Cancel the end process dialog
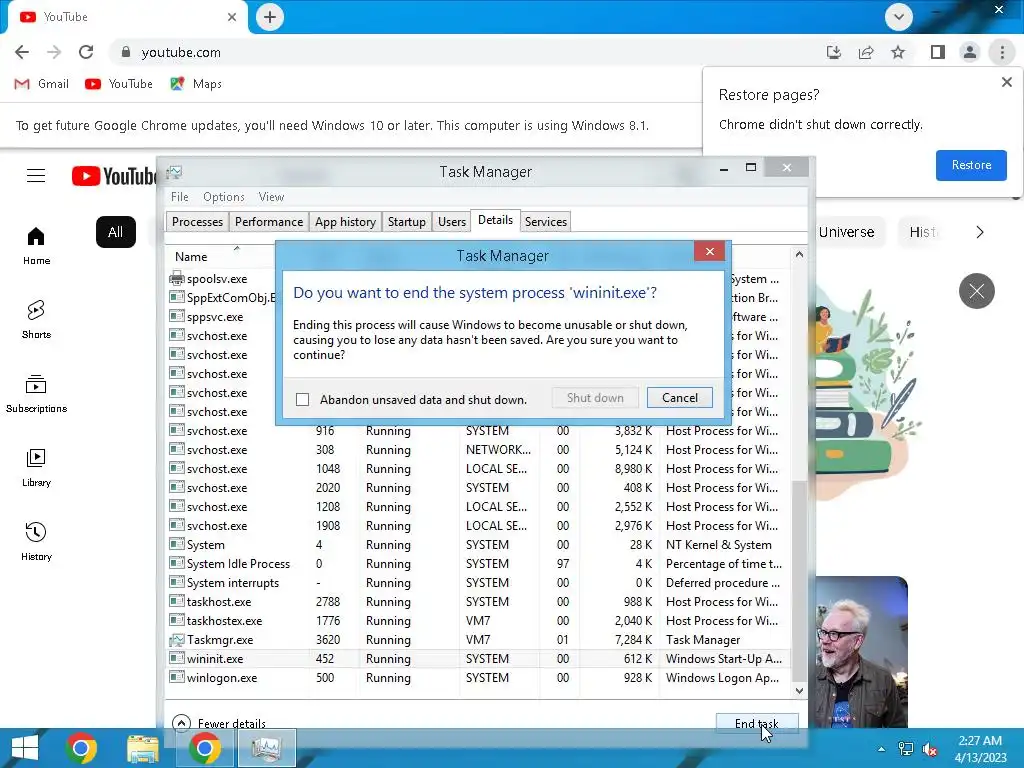This screenshot has width=1024, height=768. [679, 398]
